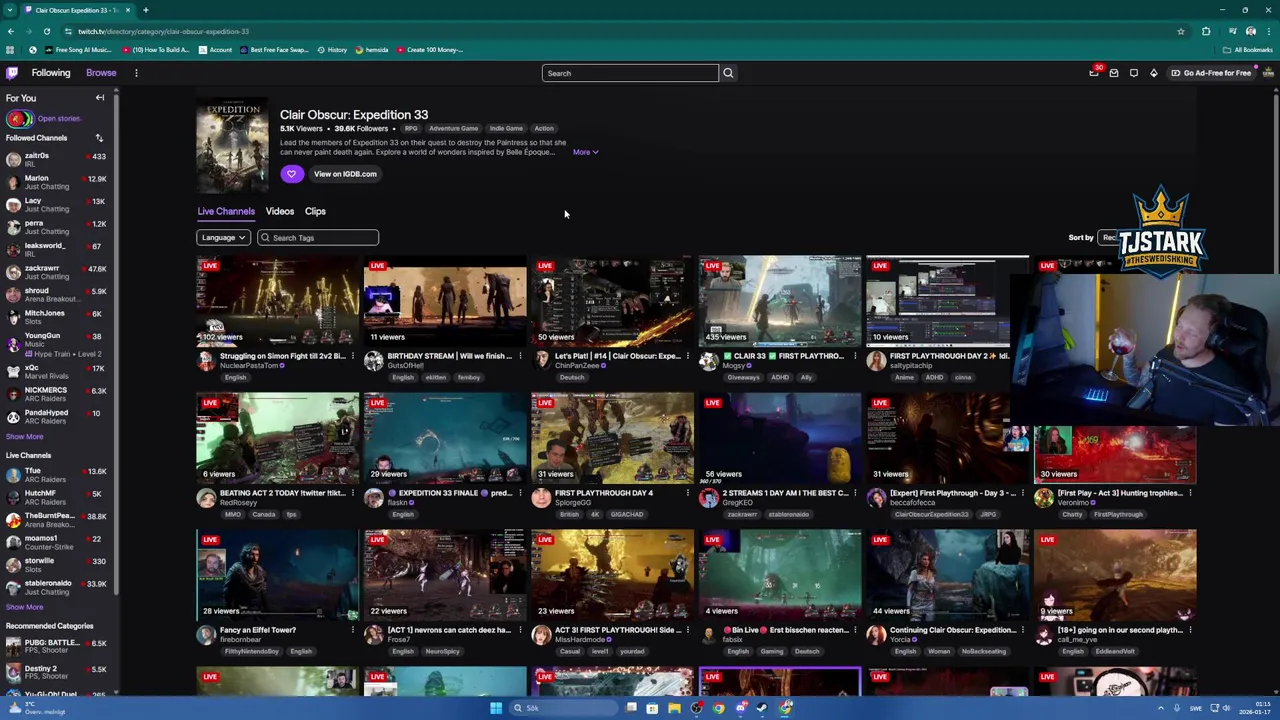This screenshot has width=1280, height=720.
Task: Open NICKMERCS channel in sidebar
Action: tap(58, 394)
